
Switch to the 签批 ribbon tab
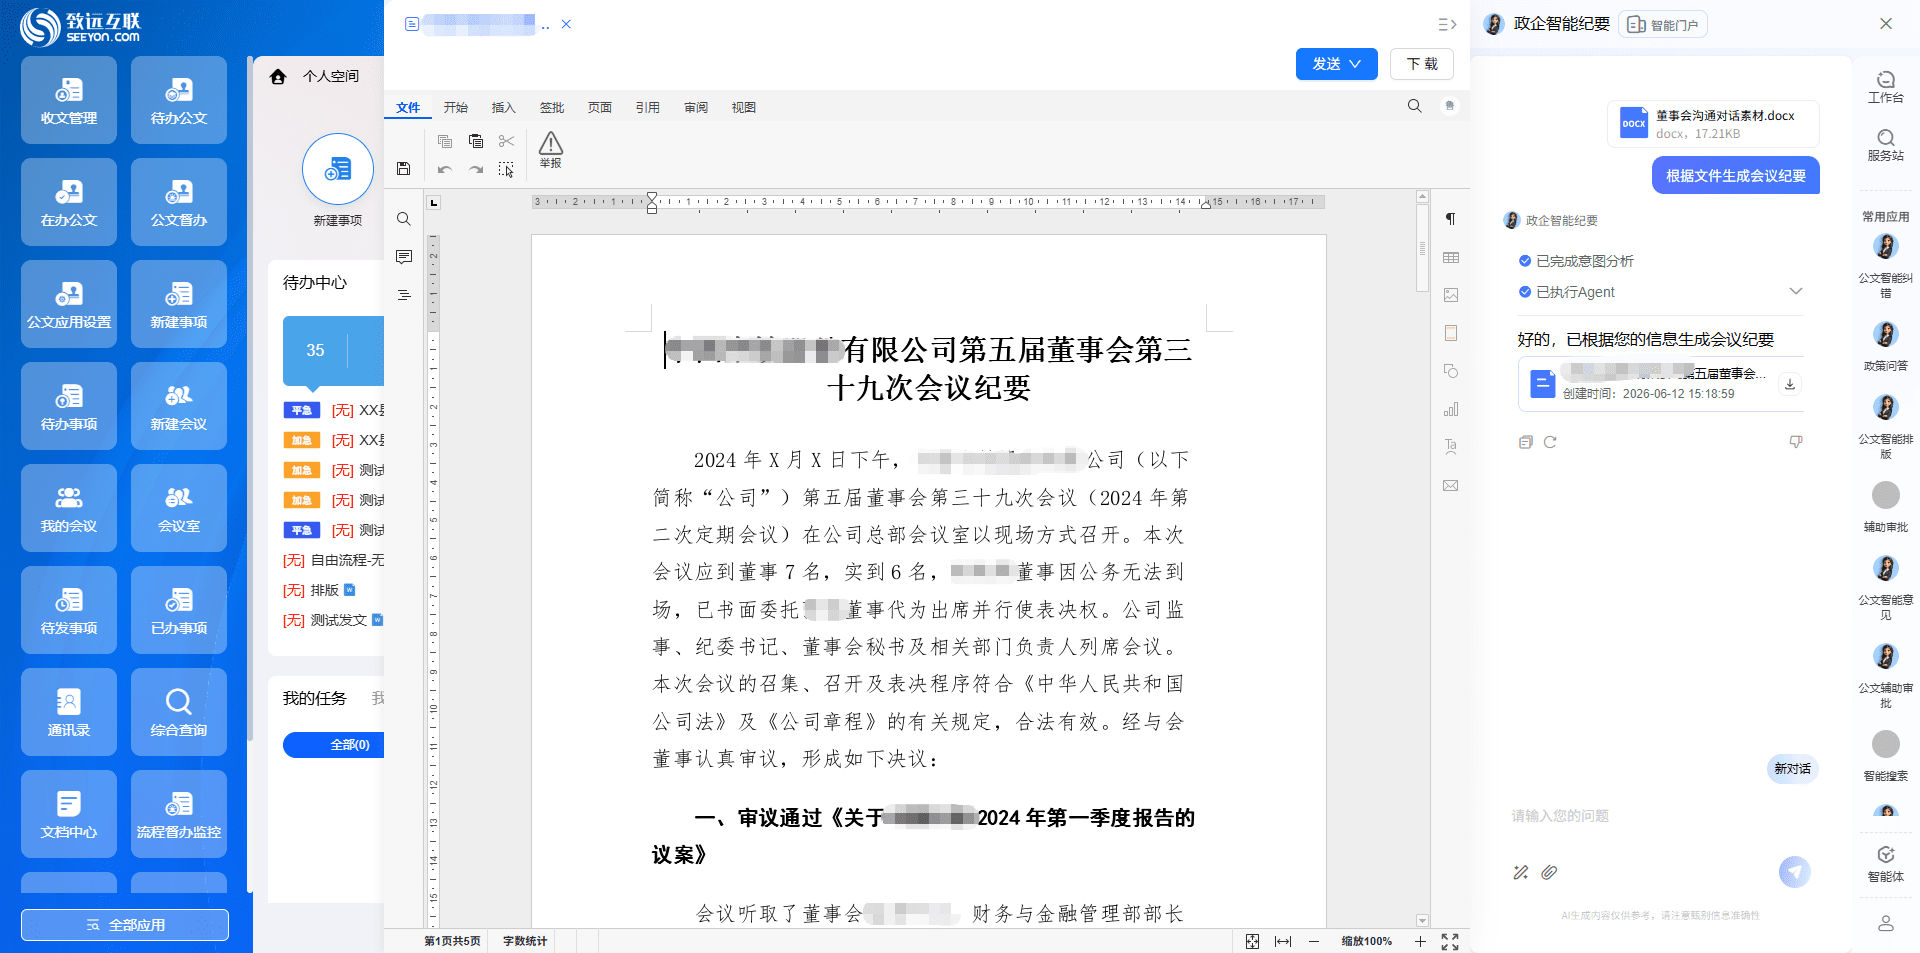552,107
